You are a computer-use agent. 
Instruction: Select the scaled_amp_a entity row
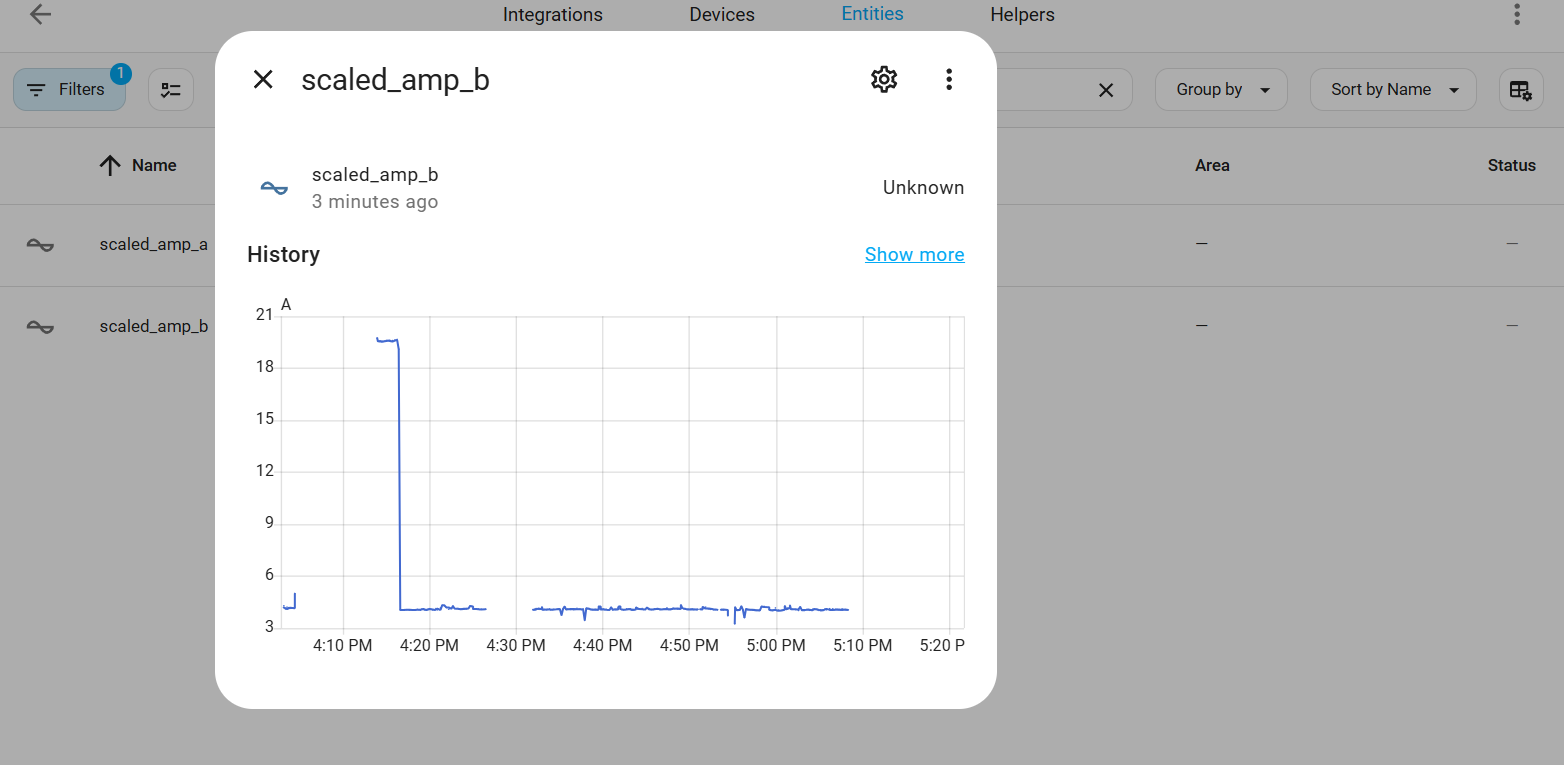click(153, 244)
